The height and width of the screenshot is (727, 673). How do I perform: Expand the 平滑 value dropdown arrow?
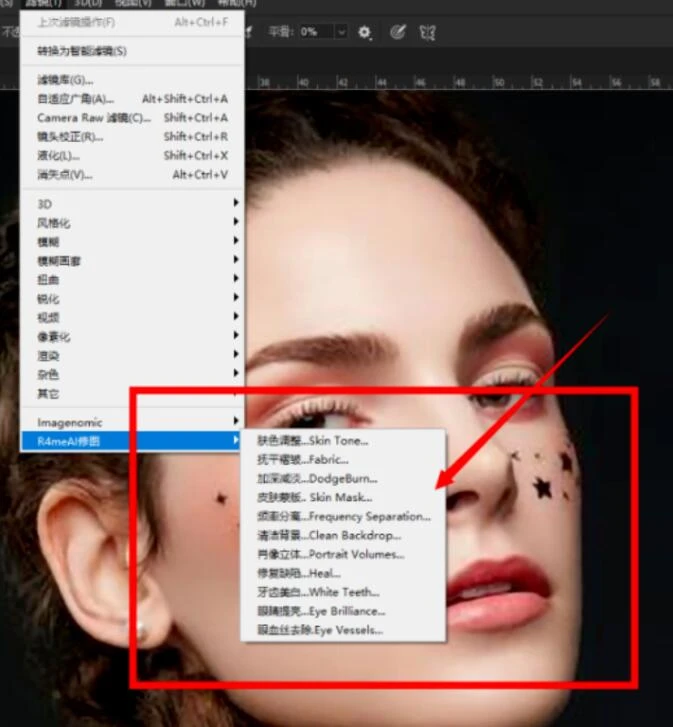pos(341,32)
